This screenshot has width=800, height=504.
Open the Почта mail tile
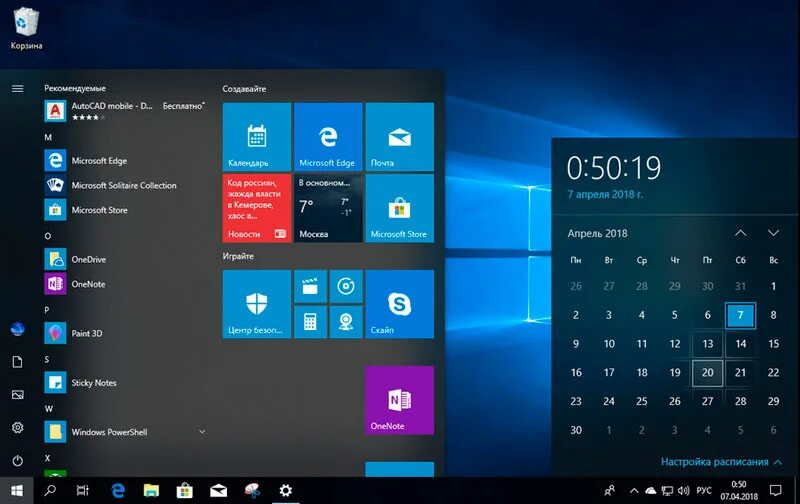(x=399, y=137)
